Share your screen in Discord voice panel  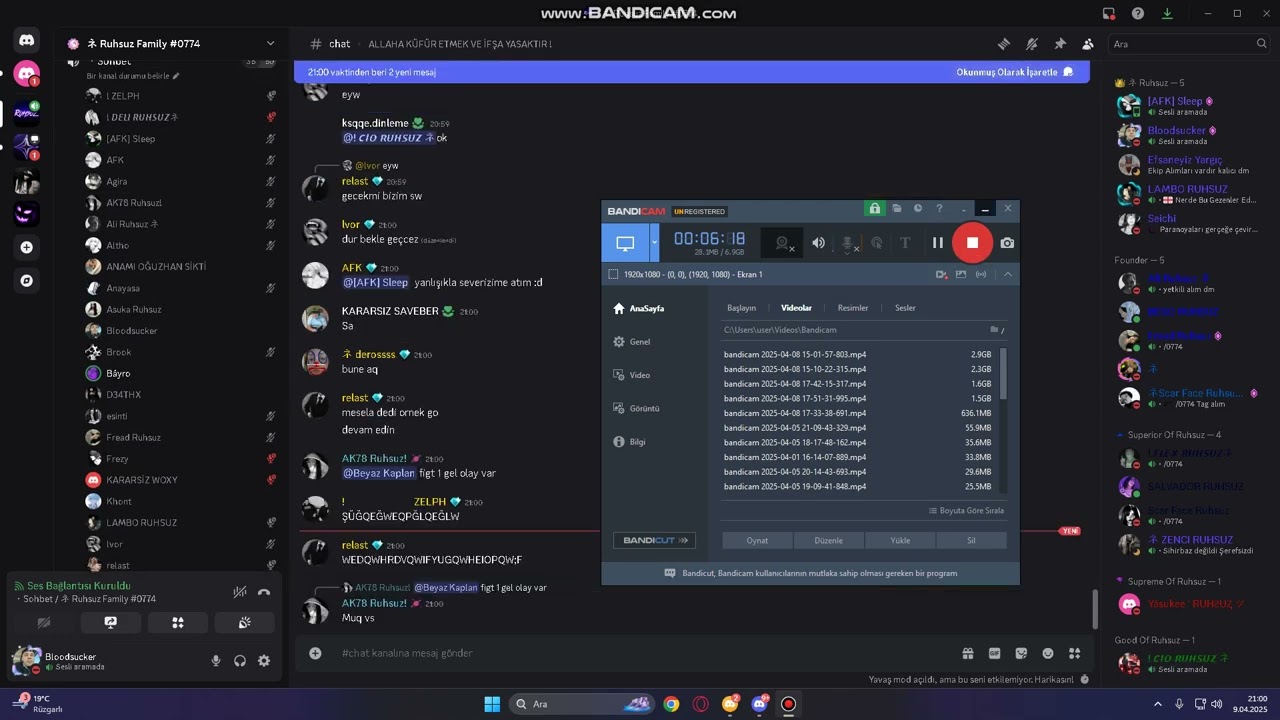coord(110,622)
